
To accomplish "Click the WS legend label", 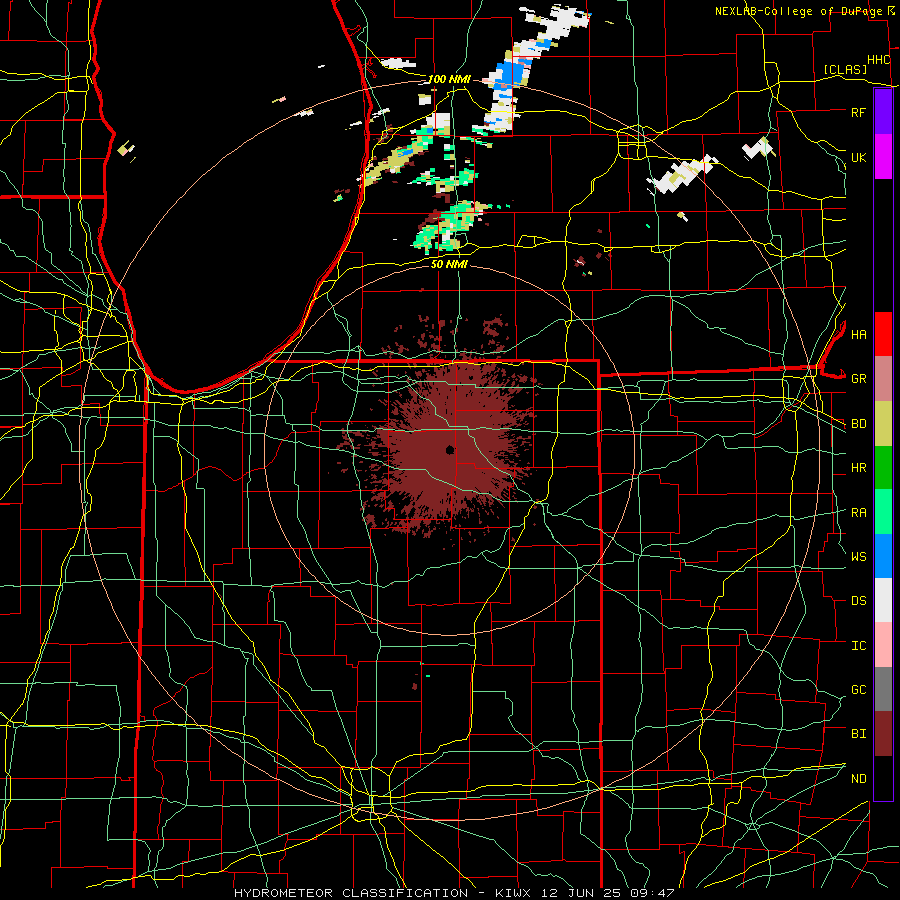I will coord(858,556).
